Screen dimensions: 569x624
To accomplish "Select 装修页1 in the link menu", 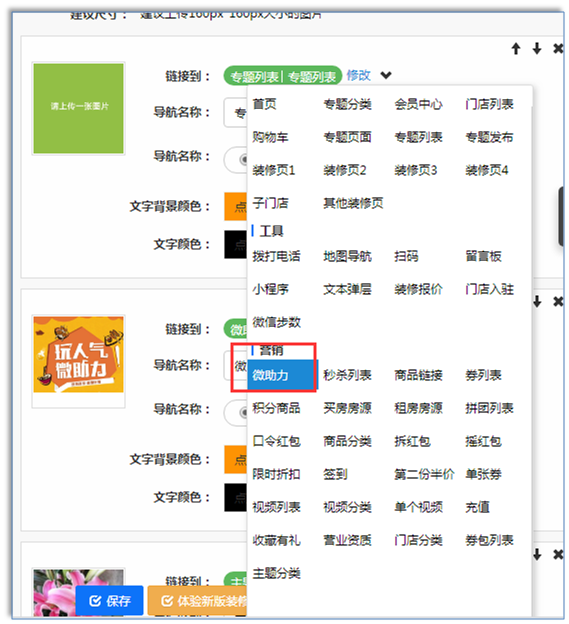I will point(274,170).
